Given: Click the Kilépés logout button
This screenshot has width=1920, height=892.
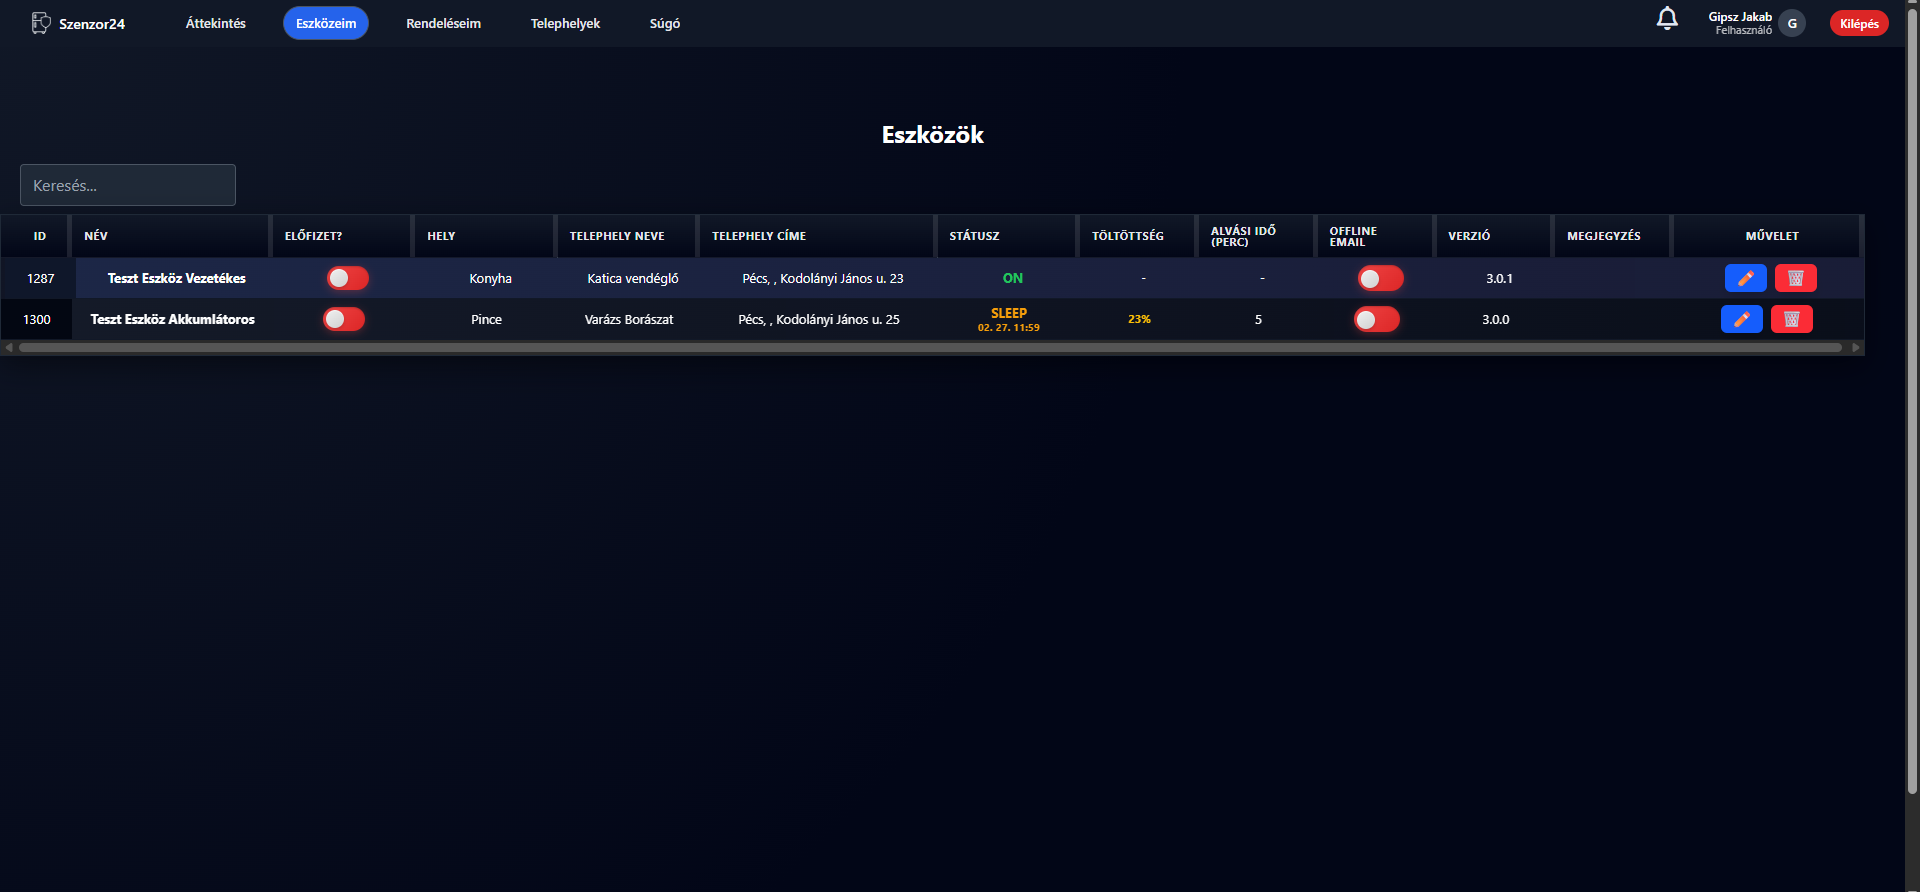Looking at the screenshot, I should click(1859, 23).
